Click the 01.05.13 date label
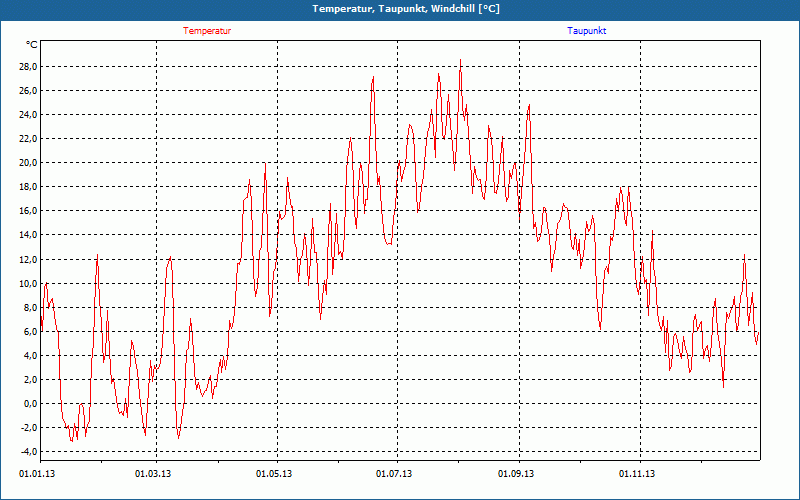Viewport: 800px width, 500px height. tap(274, 474)
